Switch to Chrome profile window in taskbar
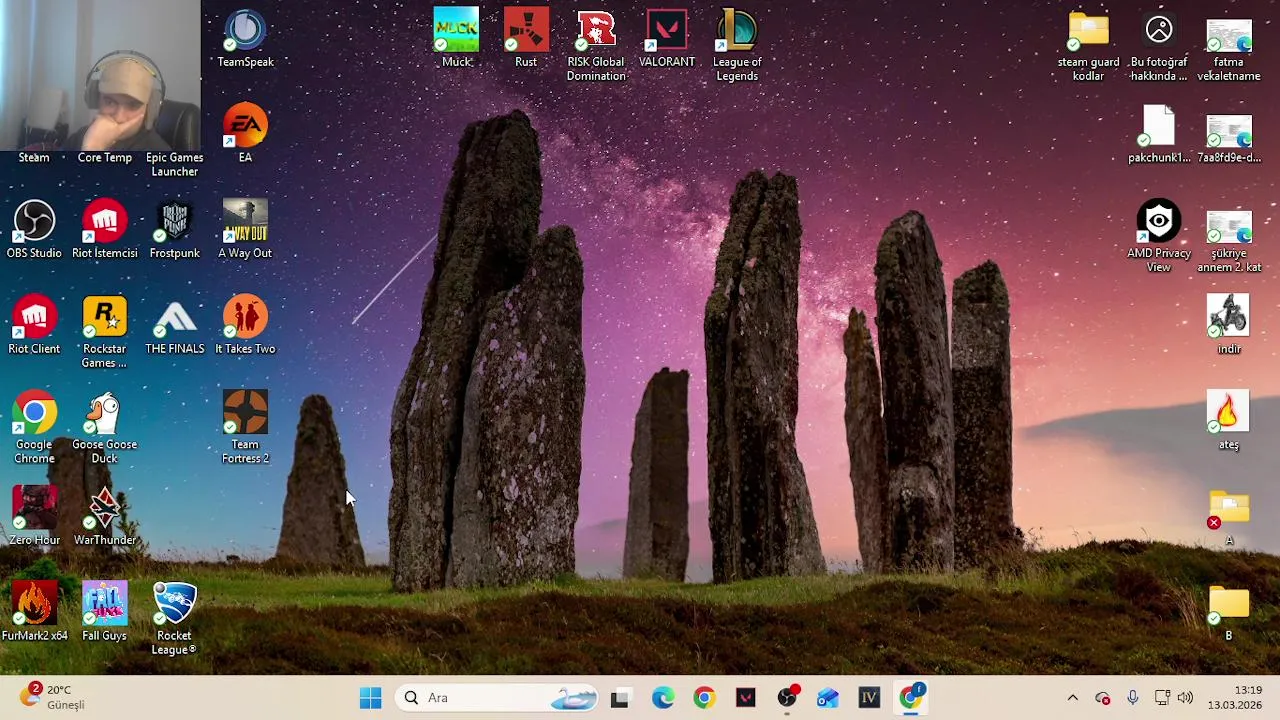The image size is (1280, 720). 911,698
